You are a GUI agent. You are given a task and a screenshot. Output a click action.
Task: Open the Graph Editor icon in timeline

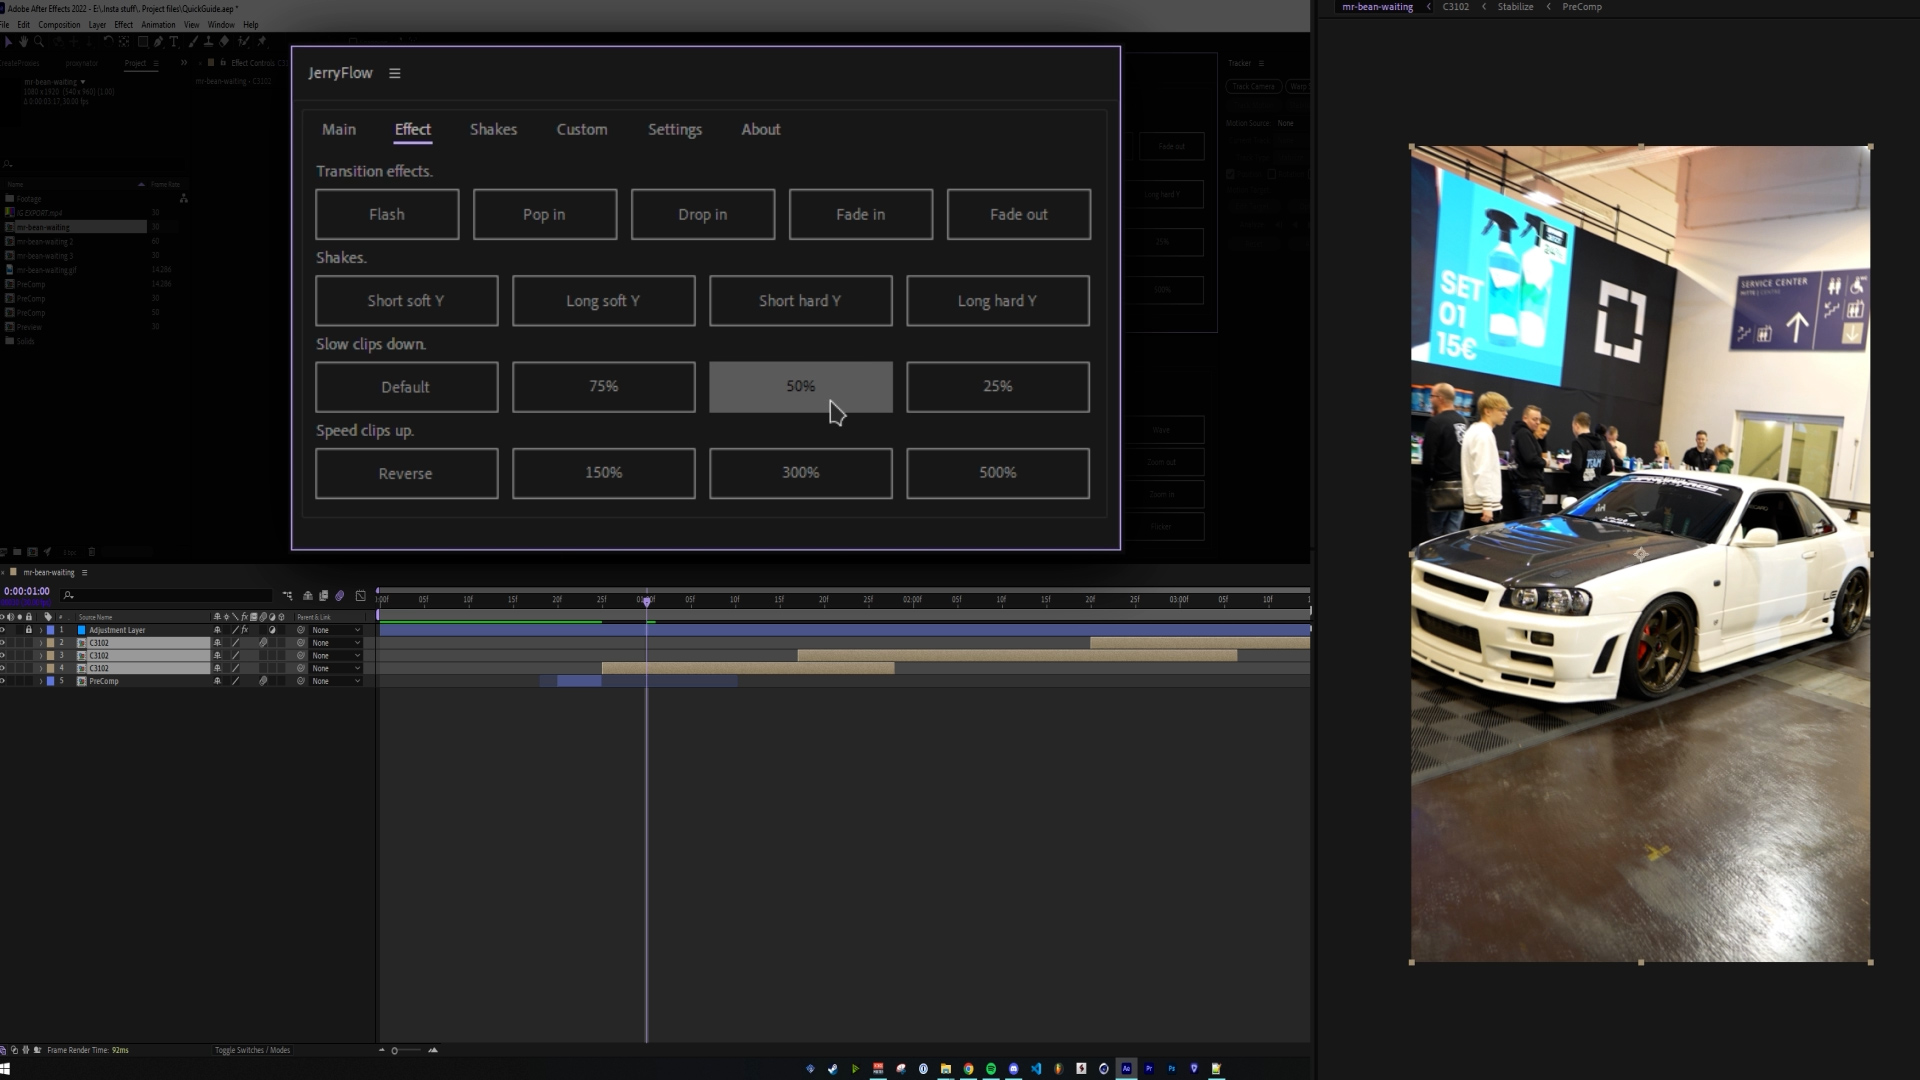click(x=361, y=596)
